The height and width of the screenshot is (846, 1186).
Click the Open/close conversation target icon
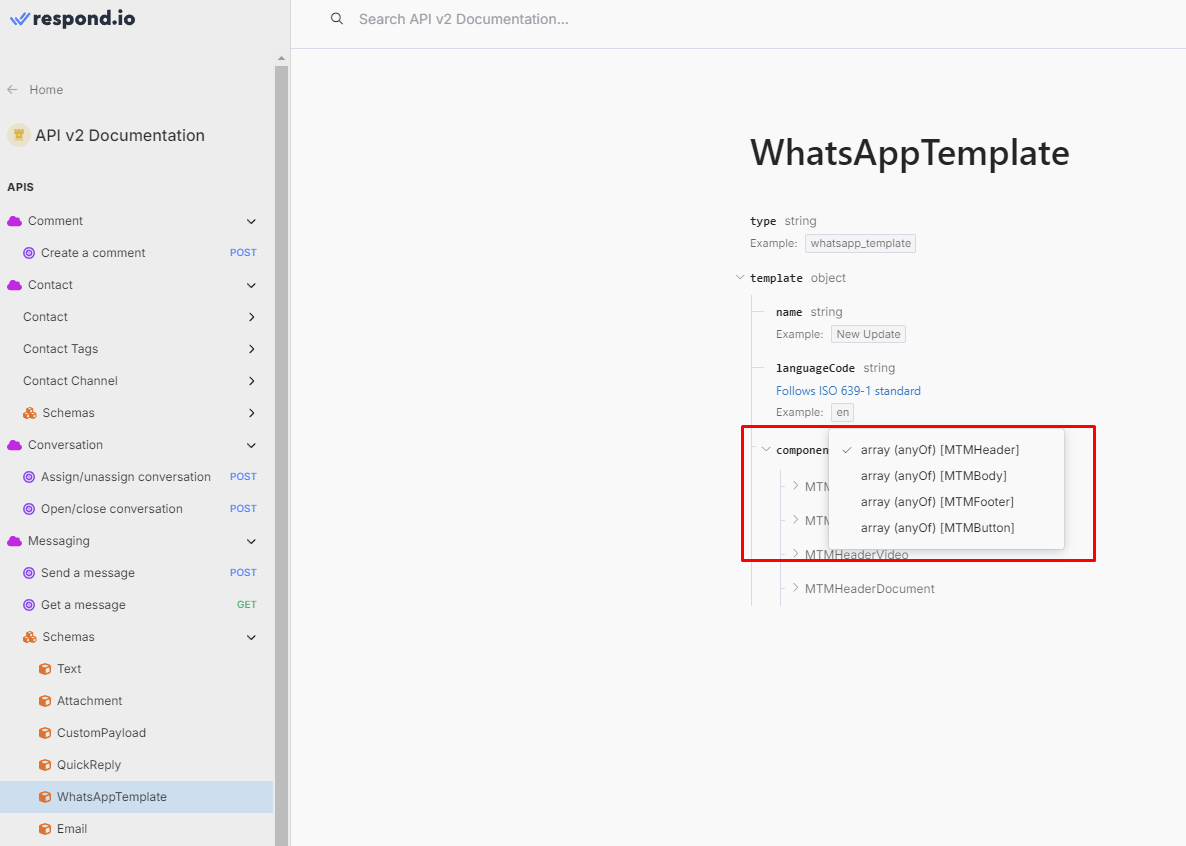tap(29, 509)
